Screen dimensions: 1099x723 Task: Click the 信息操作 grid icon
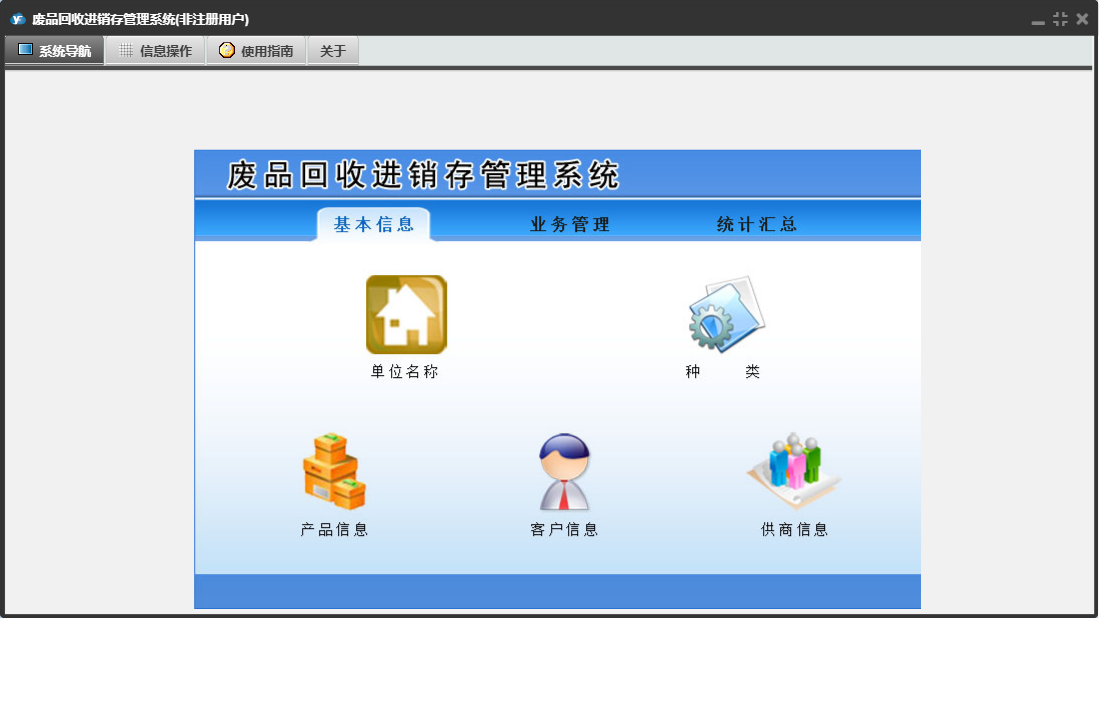coord(125,50)
